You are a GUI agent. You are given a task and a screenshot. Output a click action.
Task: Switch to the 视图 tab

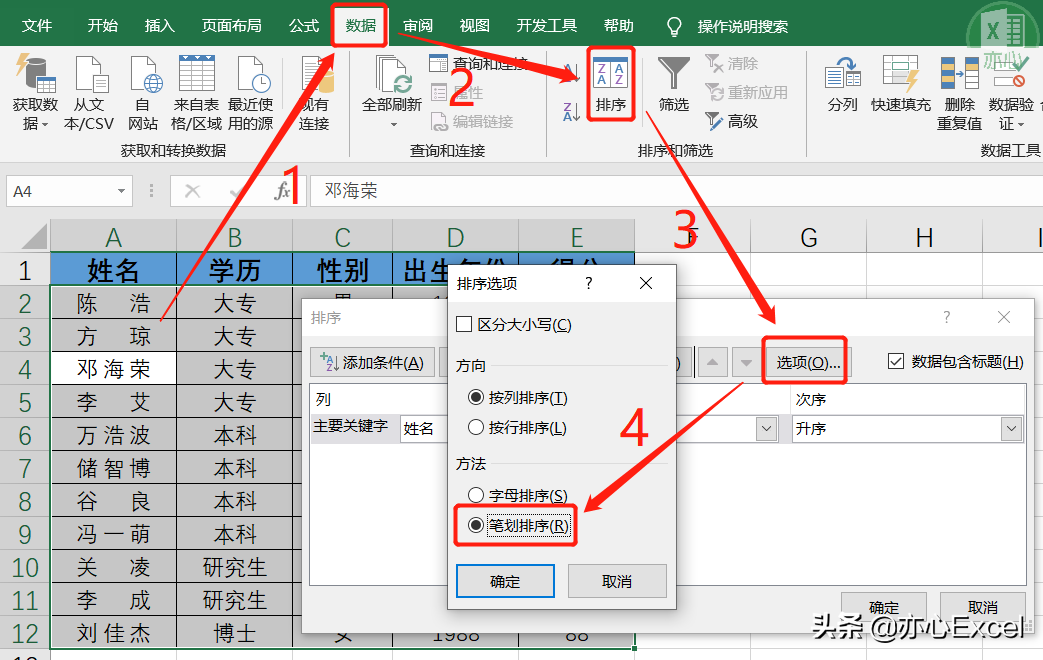(474, 26)
